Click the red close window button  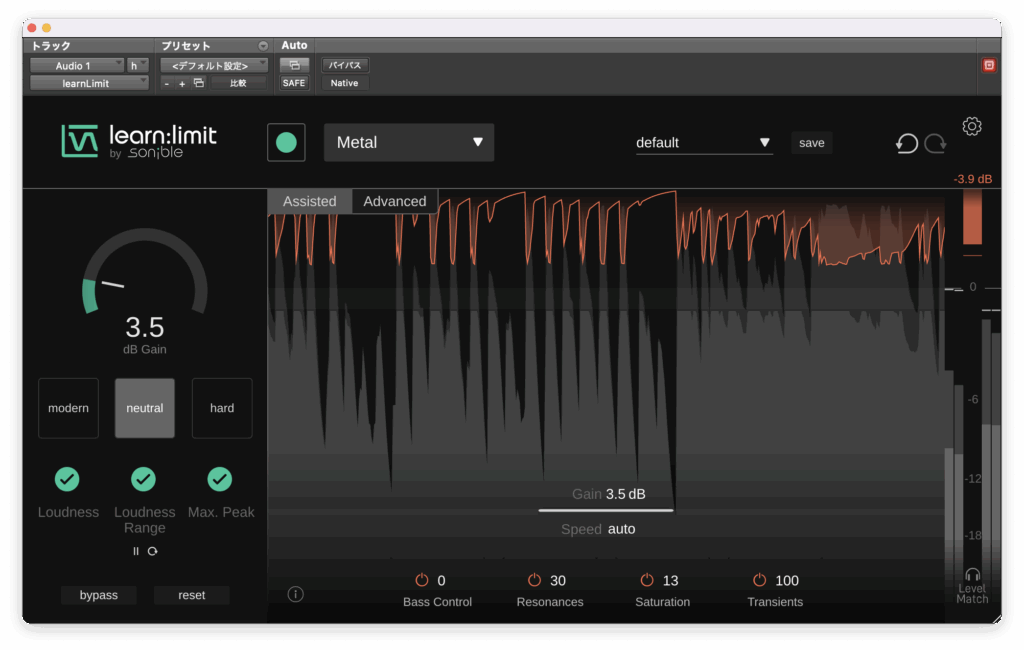(x=31, y=27)
